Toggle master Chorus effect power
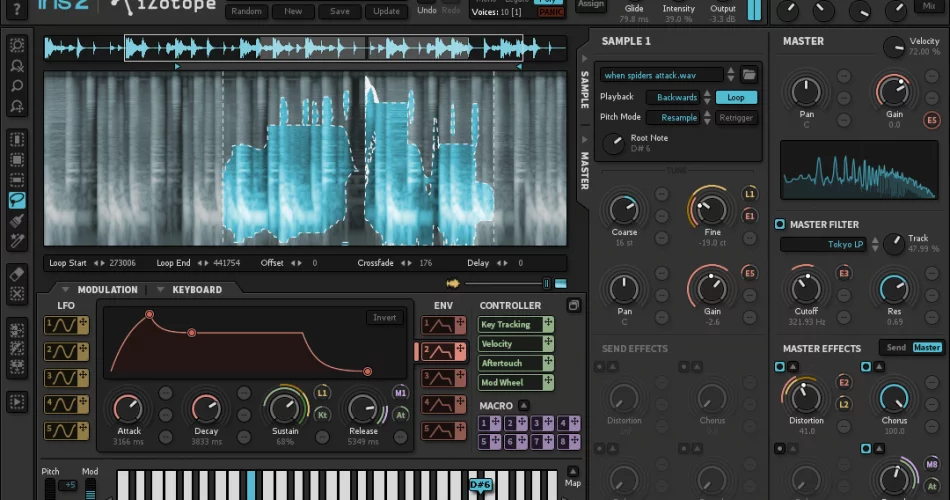This screenshot has width=950, height=500. 866,367
